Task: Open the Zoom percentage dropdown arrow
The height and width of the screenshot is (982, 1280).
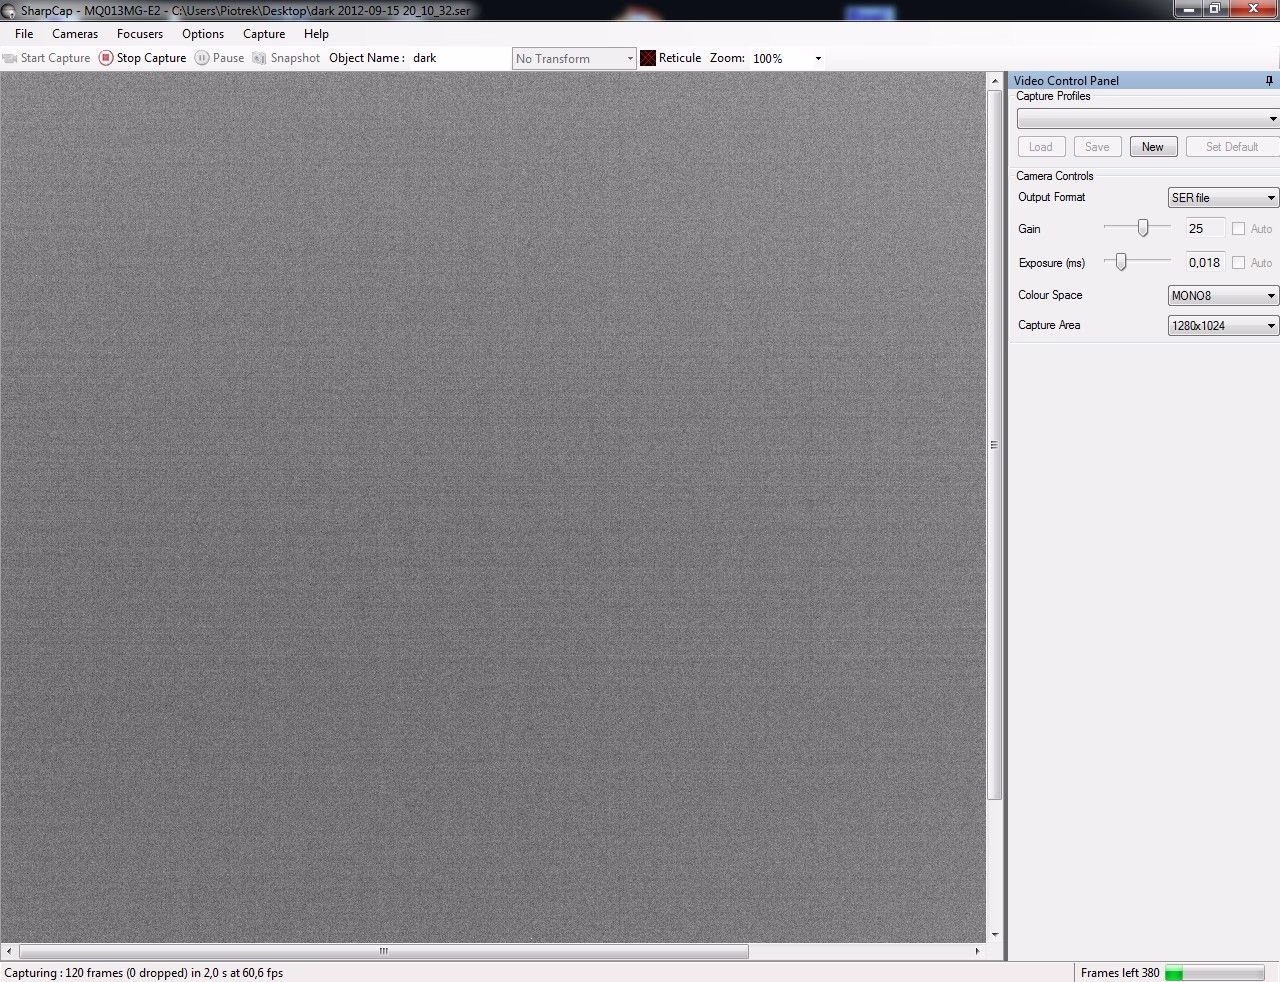Action: point(818,59)
